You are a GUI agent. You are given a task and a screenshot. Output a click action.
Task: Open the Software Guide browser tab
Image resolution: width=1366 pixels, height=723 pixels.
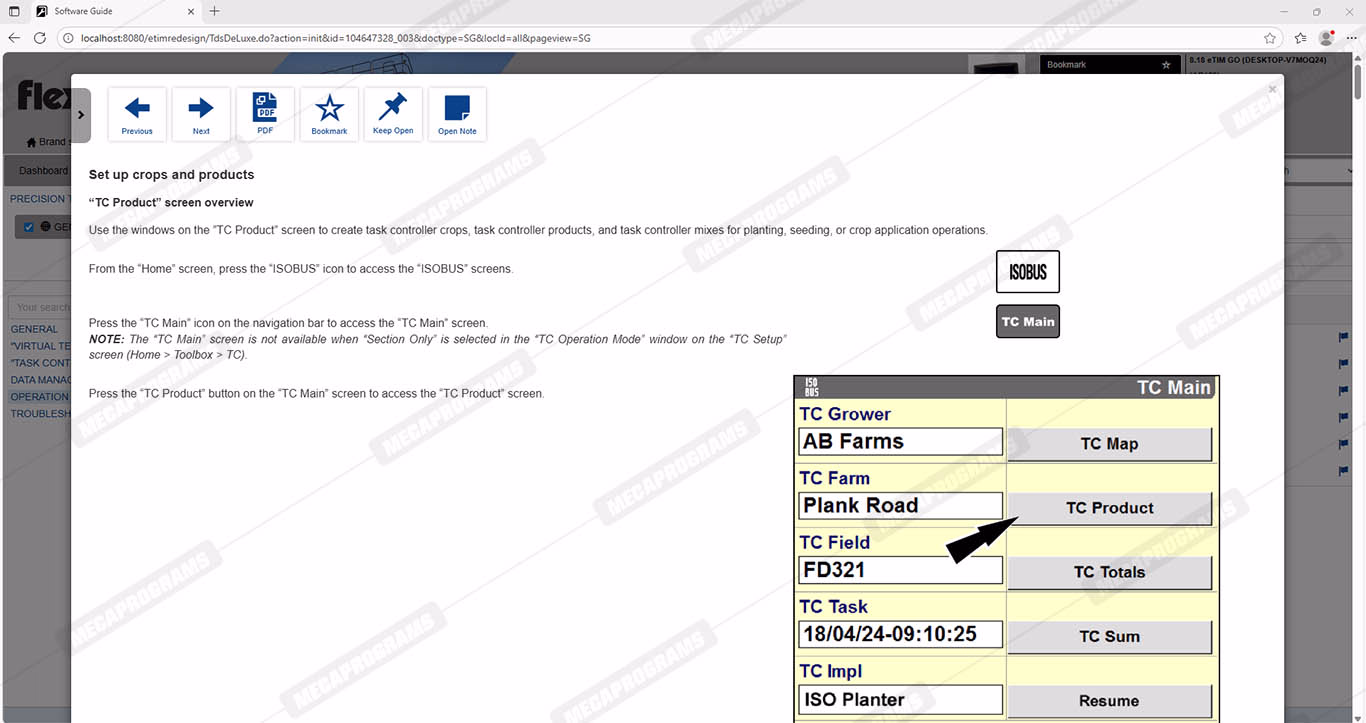(110, 11)
